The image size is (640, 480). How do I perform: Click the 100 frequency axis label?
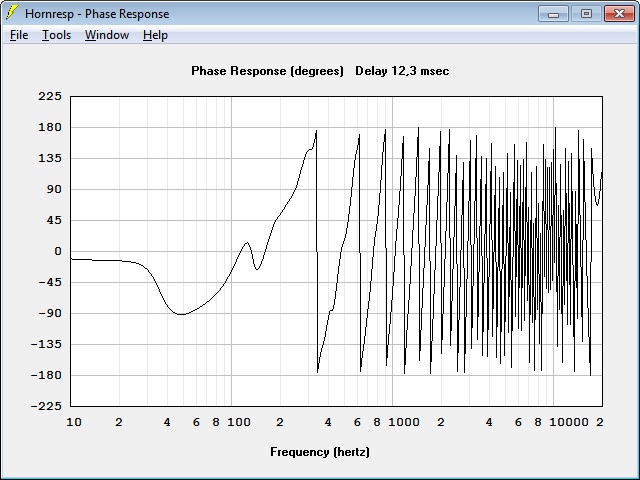[x=239, y=422]
